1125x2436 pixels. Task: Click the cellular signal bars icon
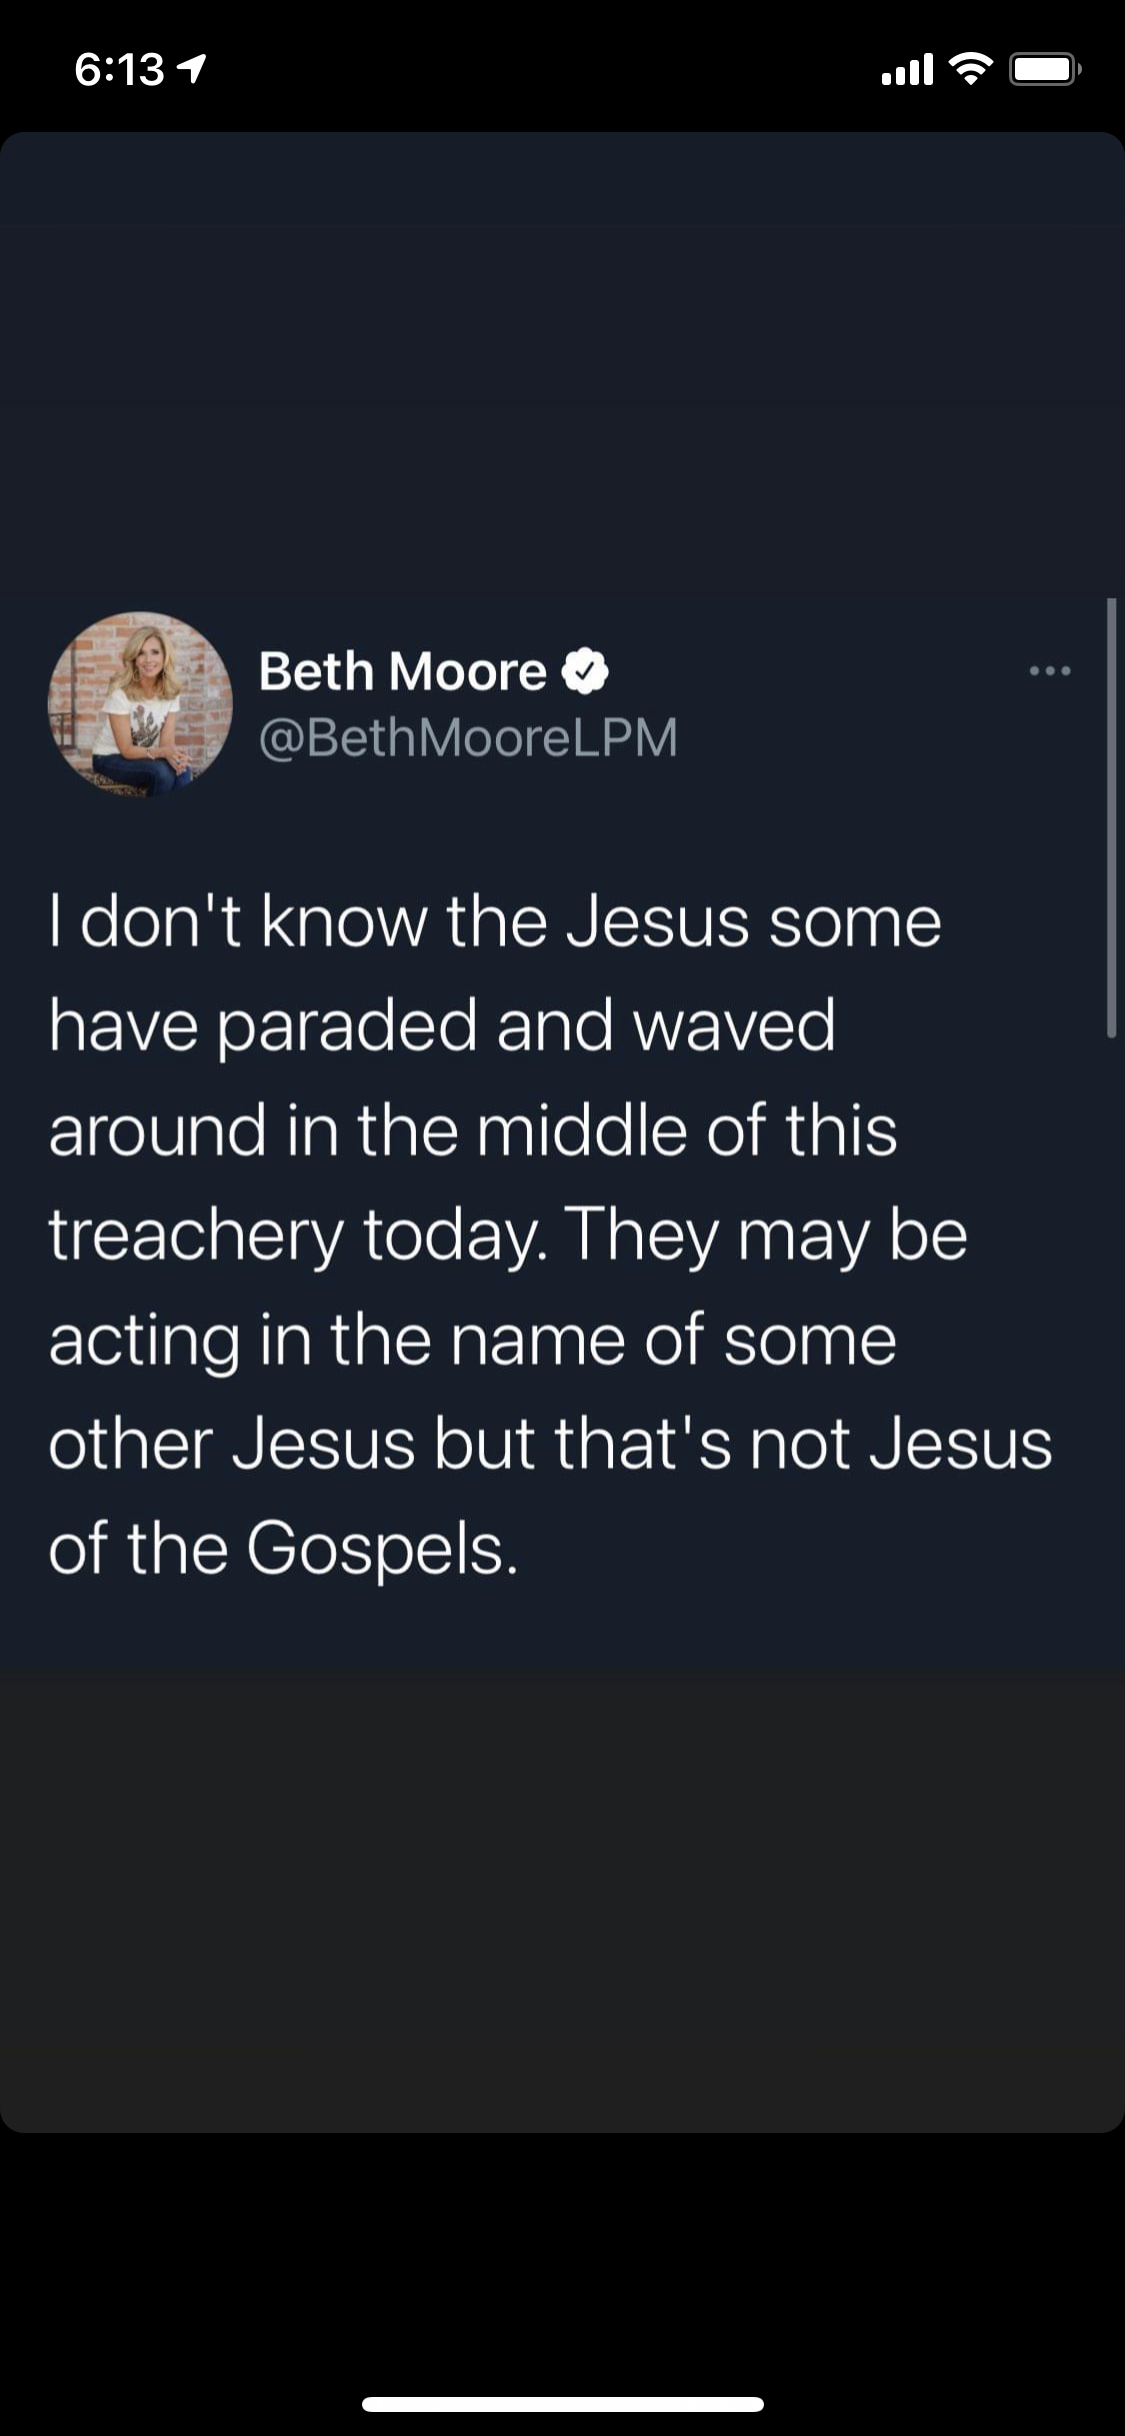point(907,69)
